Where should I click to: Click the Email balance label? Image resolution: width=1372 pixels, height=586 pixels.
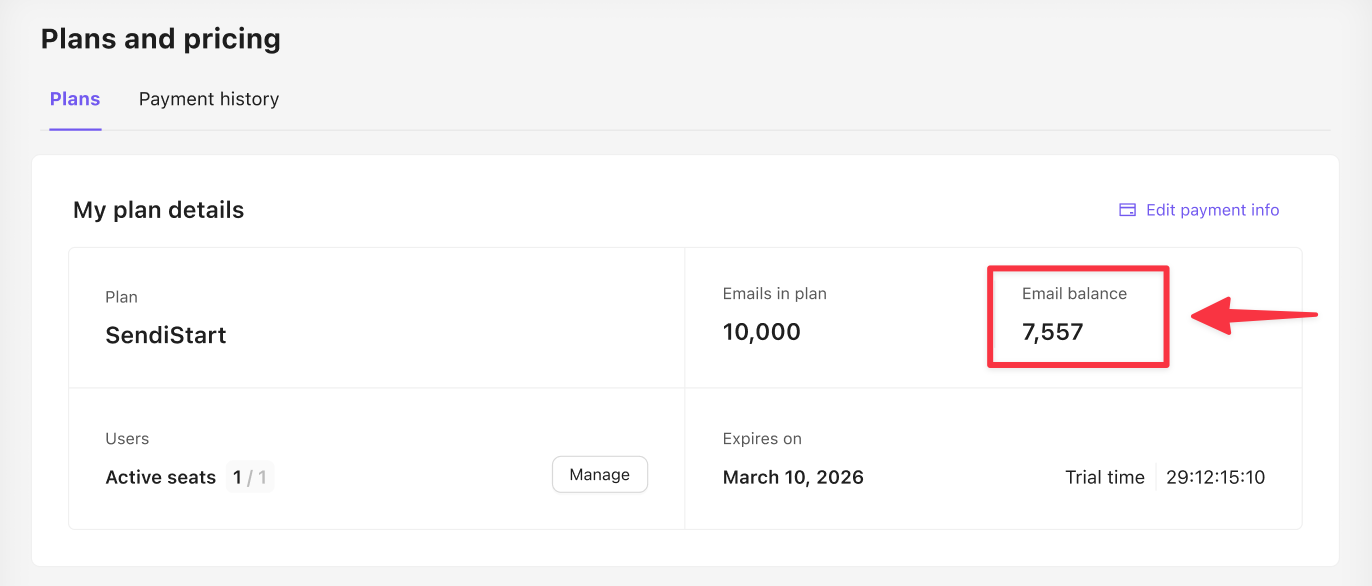[1074, 294]
